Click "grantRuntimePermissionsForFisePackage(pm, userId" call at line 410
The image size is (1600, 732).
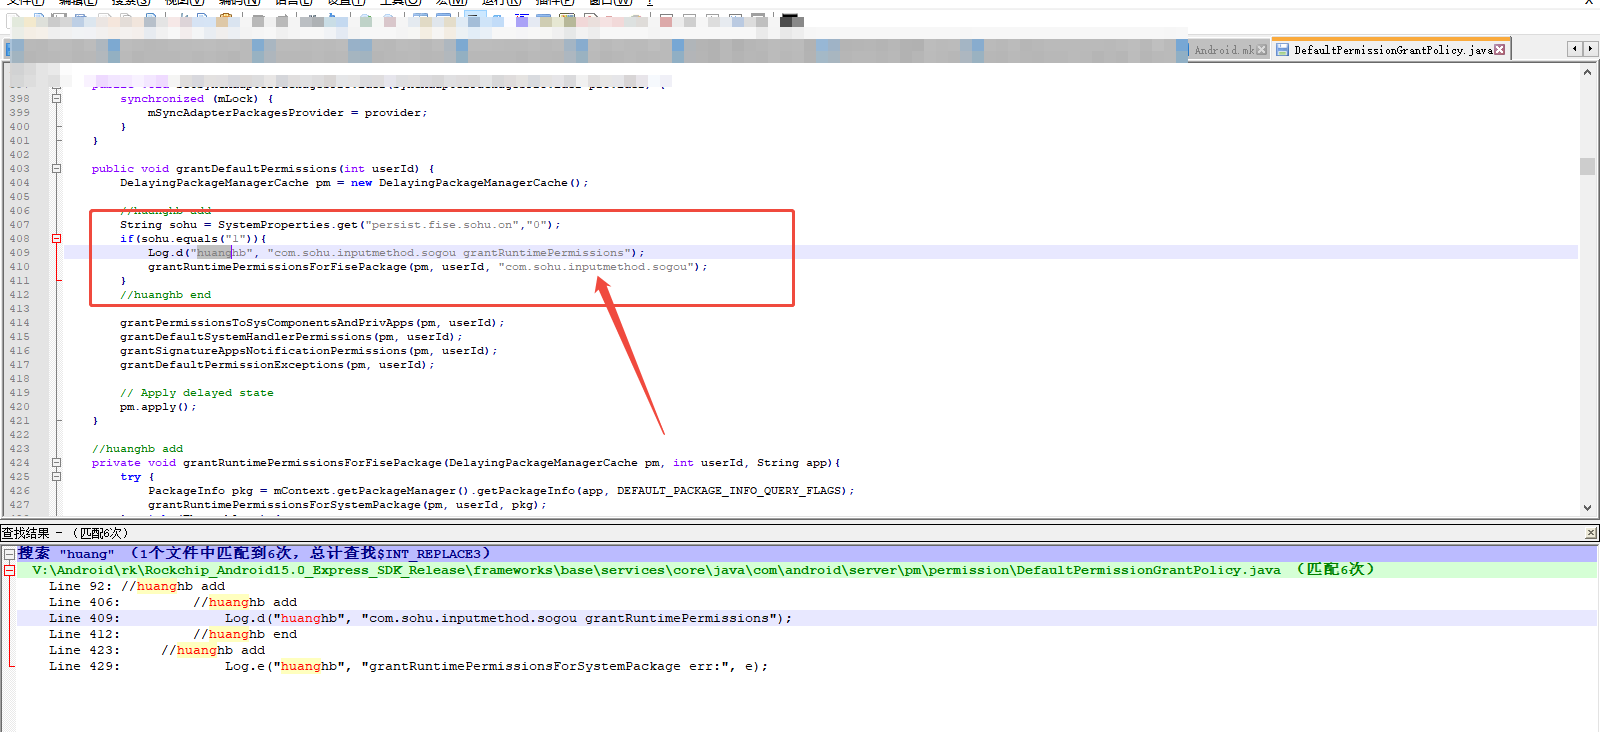427,267
